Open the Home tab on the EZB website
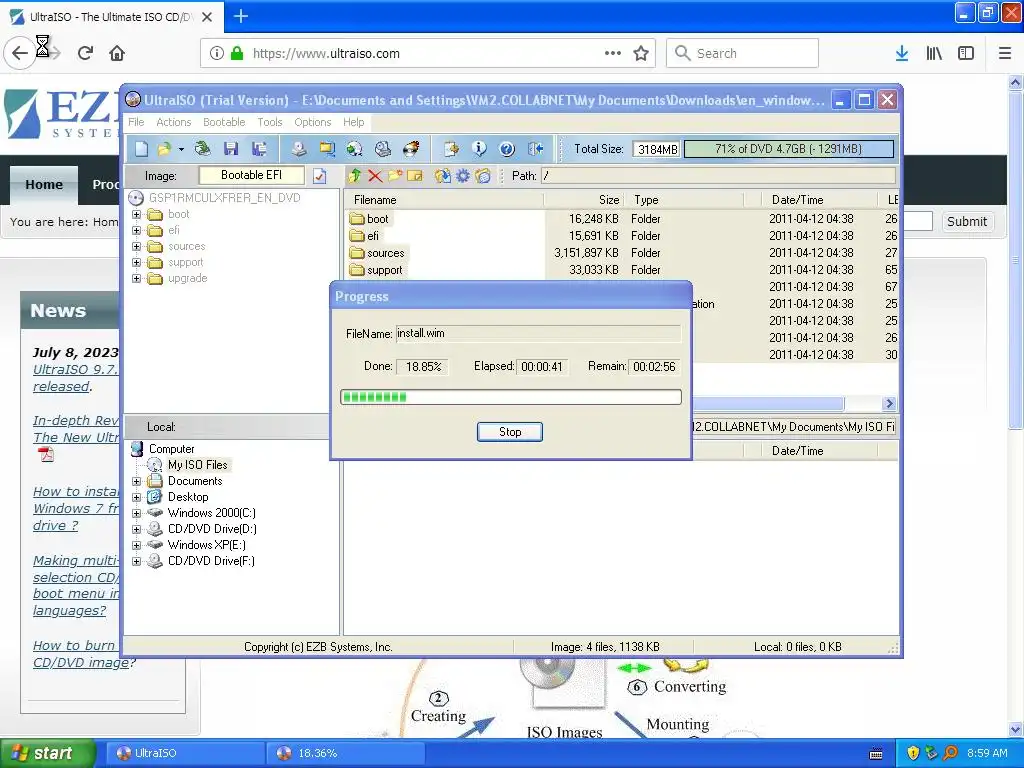The image size is (1024, 768). coord(44,185)
